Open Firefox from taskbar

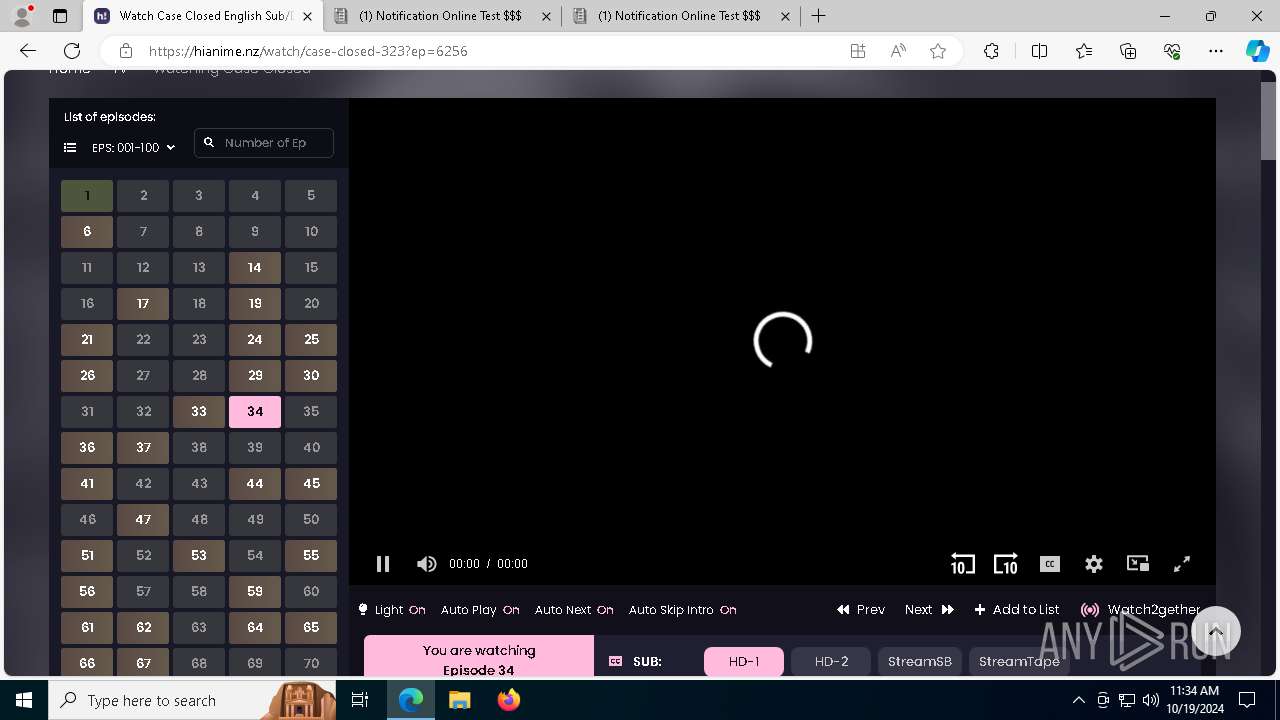(x=509, y=700)
